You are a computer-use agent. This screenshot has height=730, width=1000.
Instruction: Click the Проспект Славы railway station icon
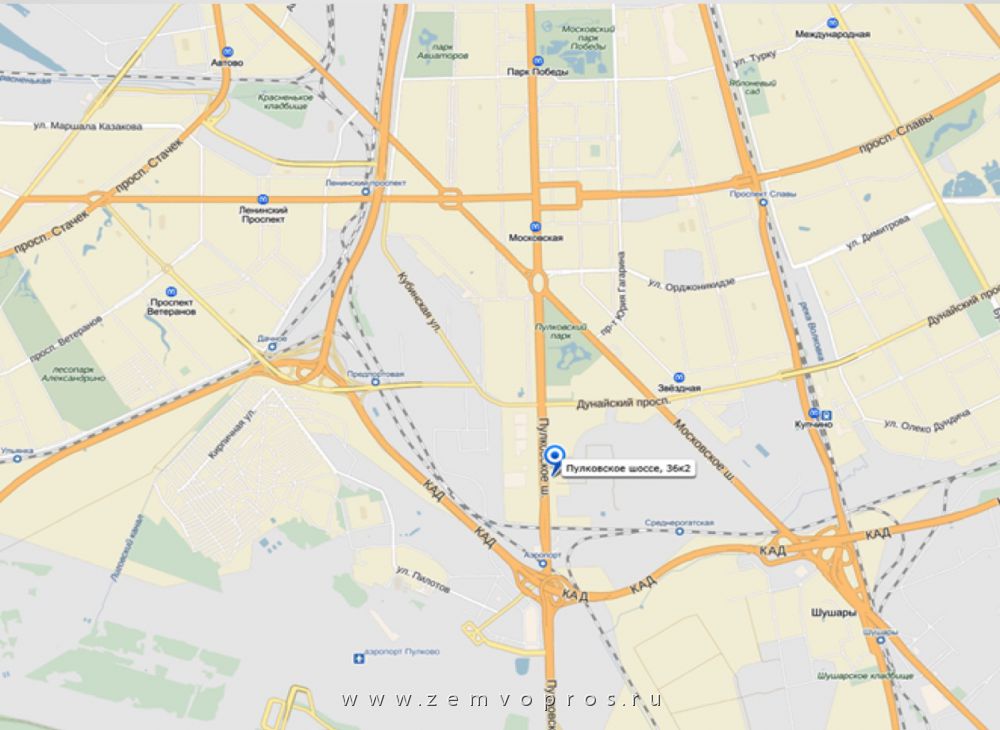coord(763,202)
